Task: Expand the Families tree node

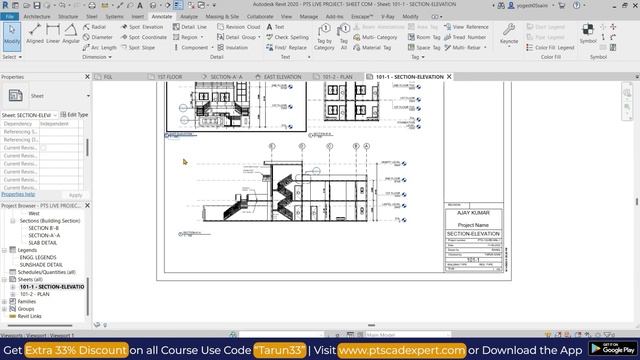Action: [4, 302]
